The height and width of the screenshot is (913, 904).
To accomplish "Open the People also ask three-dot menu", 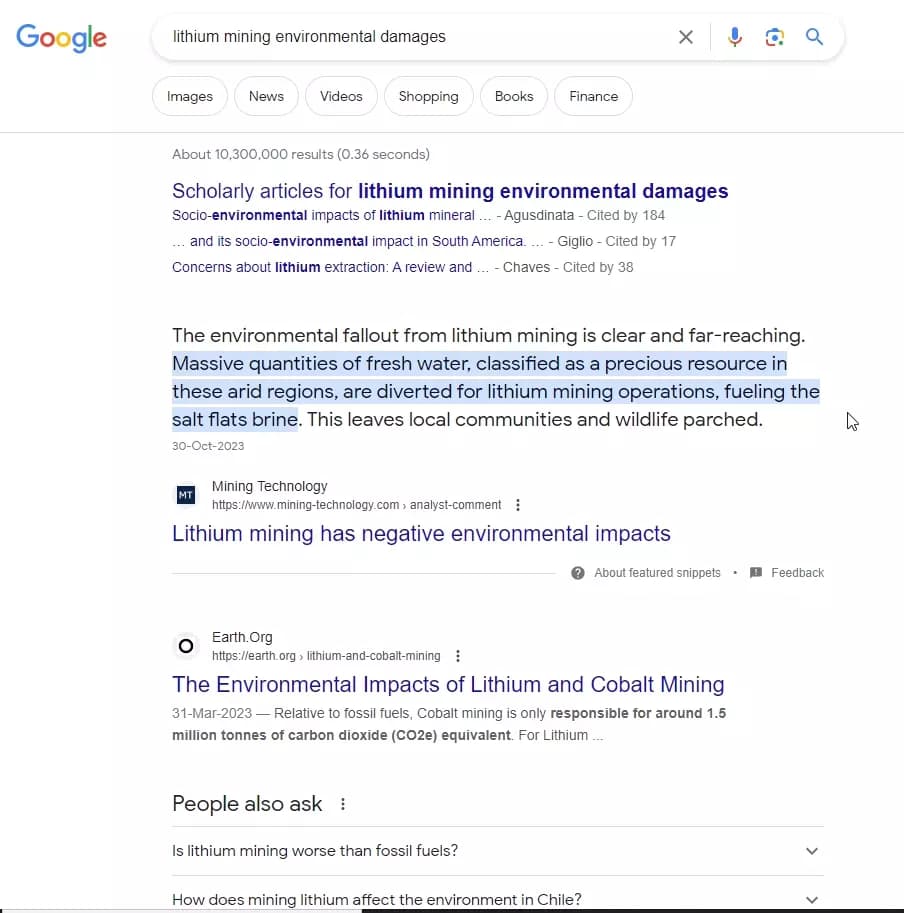I will click(x=343, y=803).
